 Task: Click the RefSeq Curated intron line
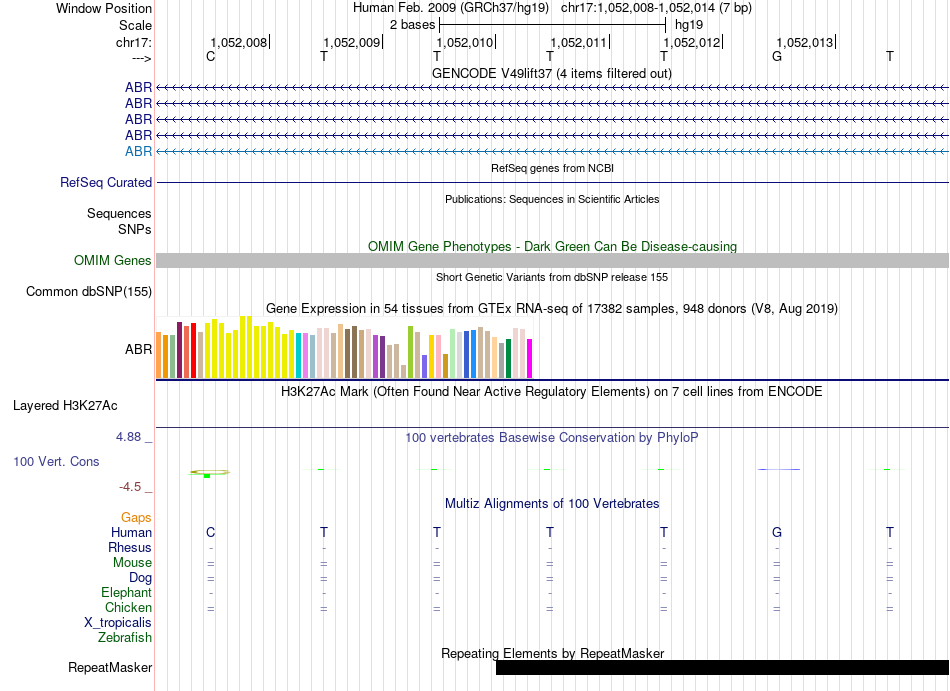tap(552, 182)
